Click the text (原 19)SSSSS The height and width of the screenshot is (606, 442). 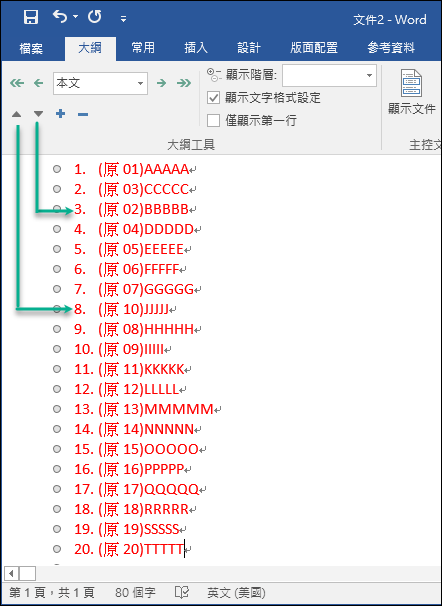point(138,529)
